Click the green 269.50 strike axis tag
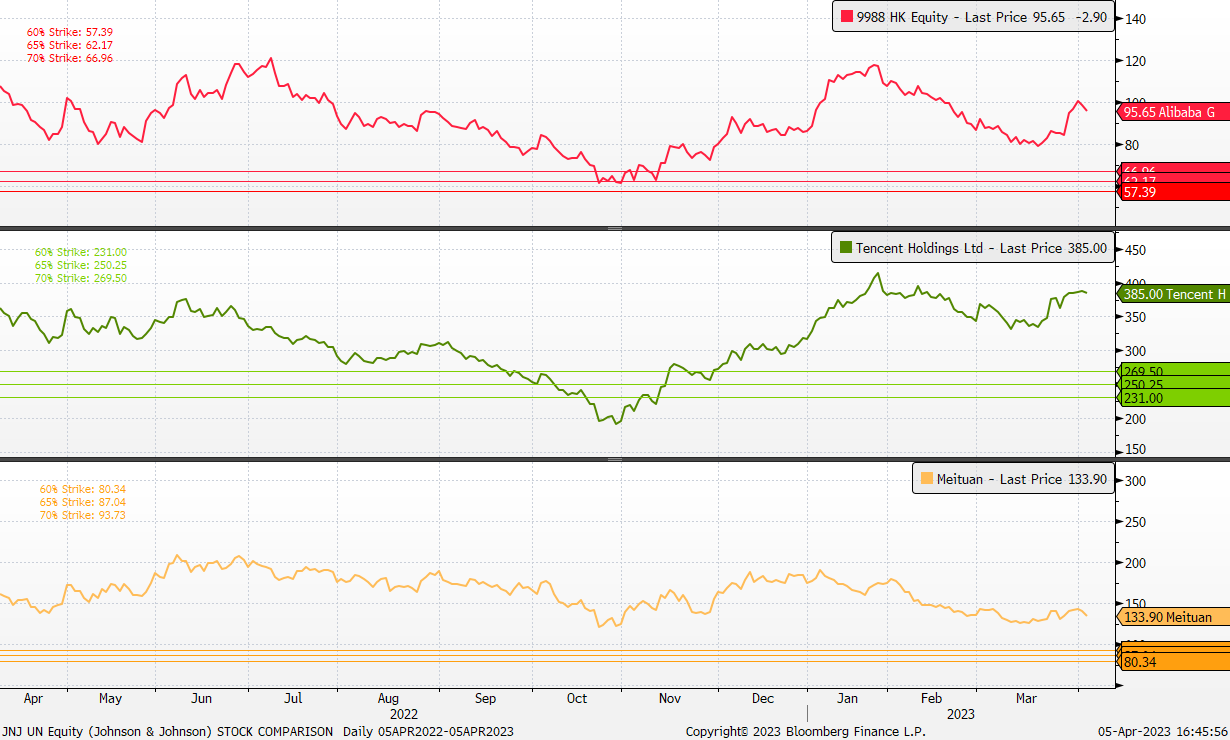 coord(1173,371)
